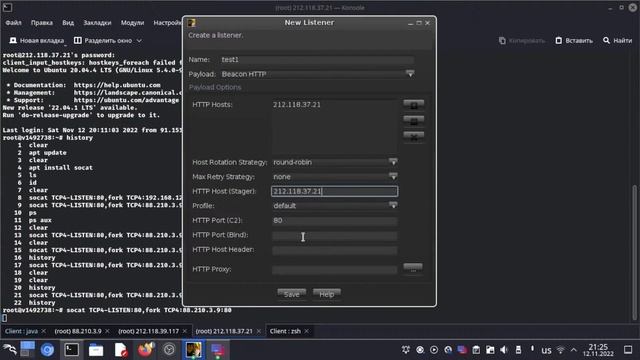Click Вставить paste button in Konsole toolbar
Viewport: 640px width, 360px height.
[x=574, y=40]
